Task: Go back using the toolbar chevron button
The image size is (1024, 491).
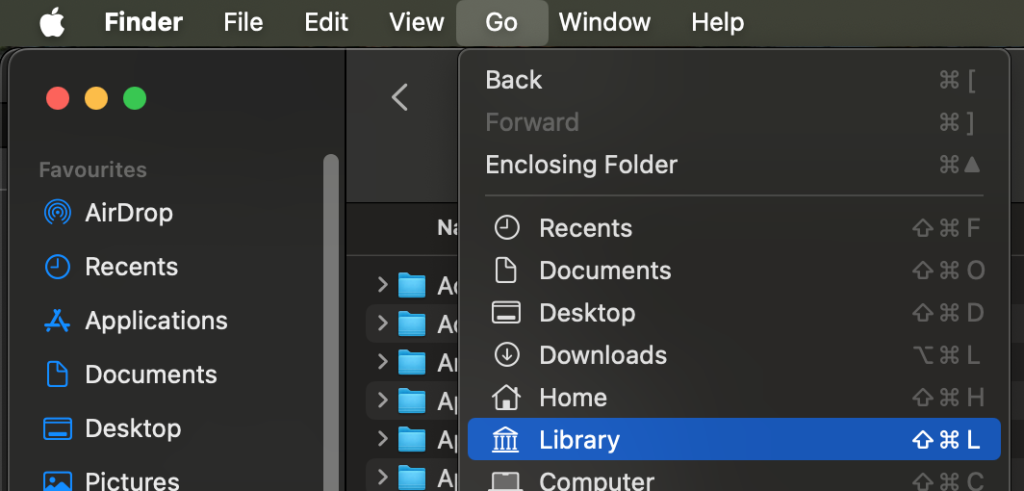Action: (400, 98)
